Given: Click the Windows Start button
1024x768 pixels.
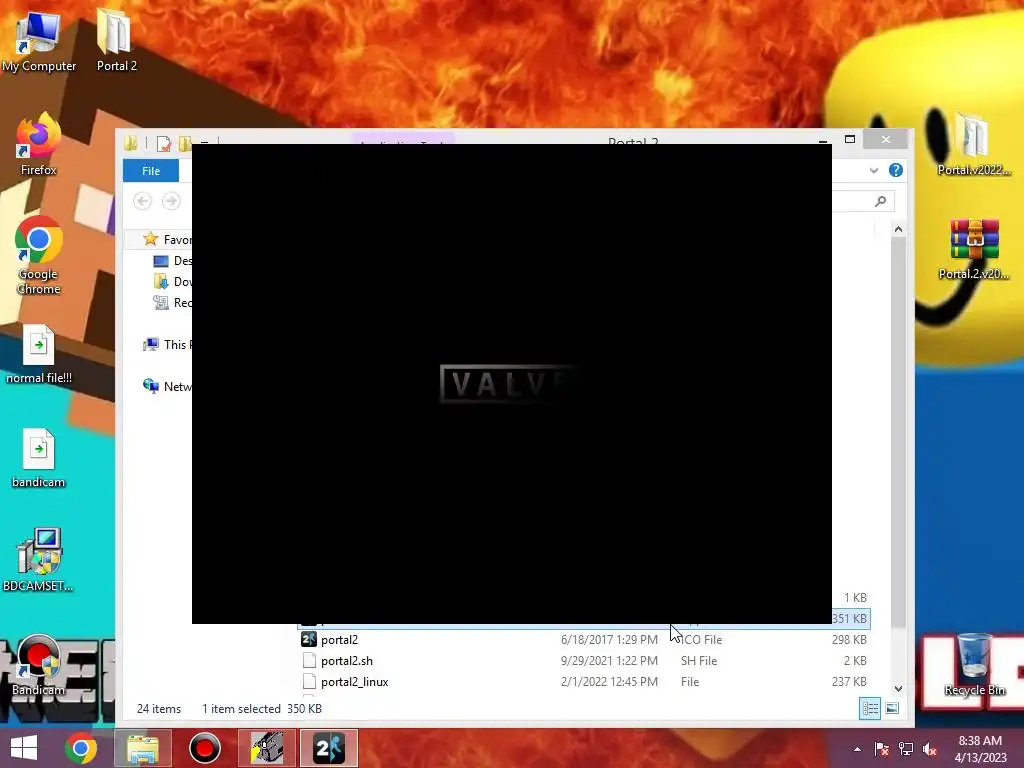Looking at the screenshot, I should pos(24,748).
